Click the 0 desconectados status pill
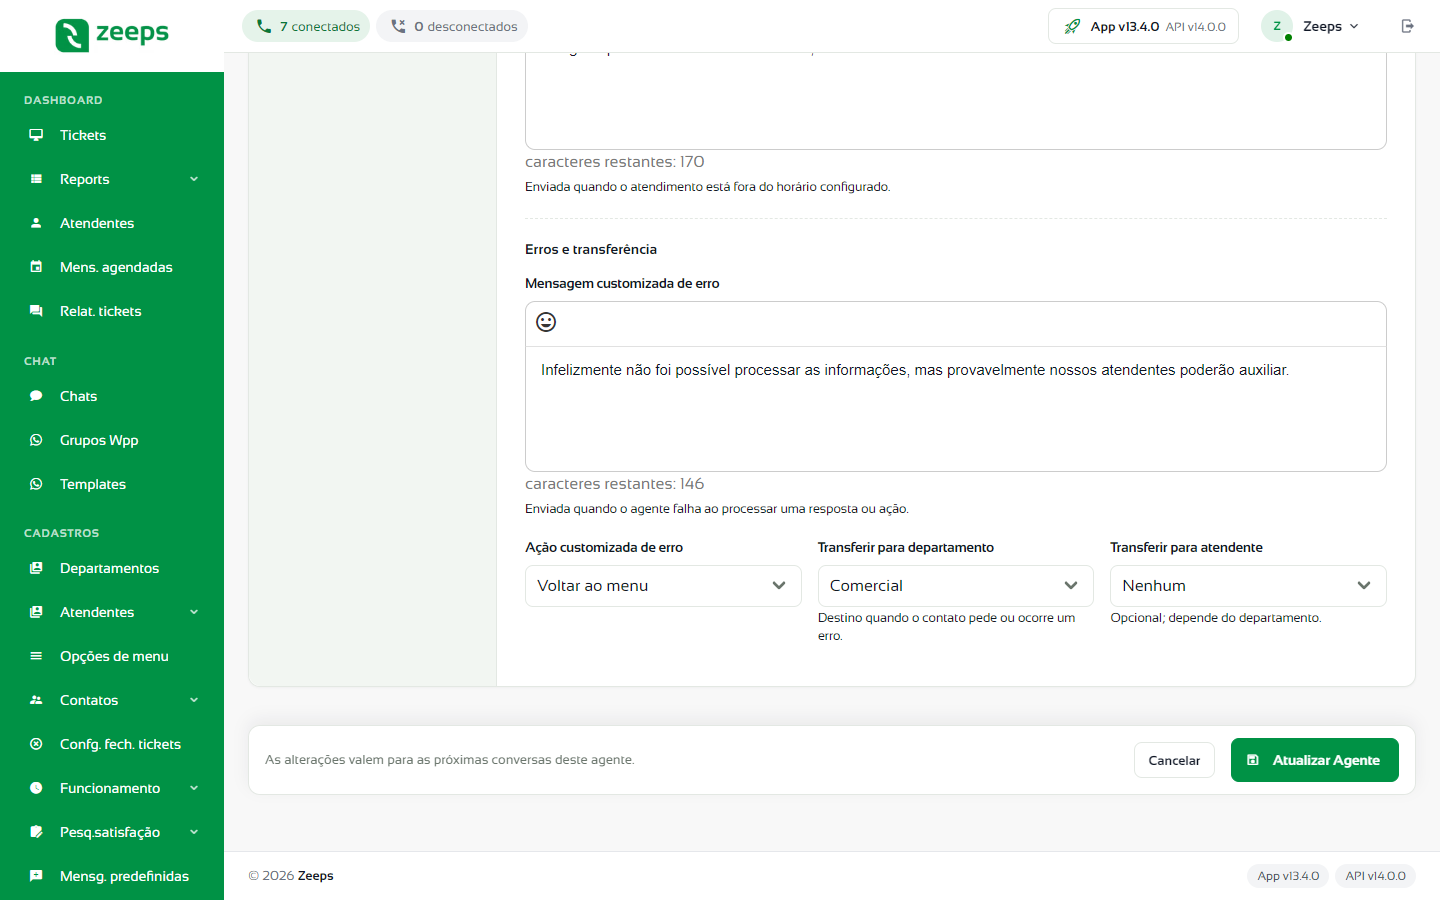Screen dimensions: 1440x900 click(x=452, y=26)
